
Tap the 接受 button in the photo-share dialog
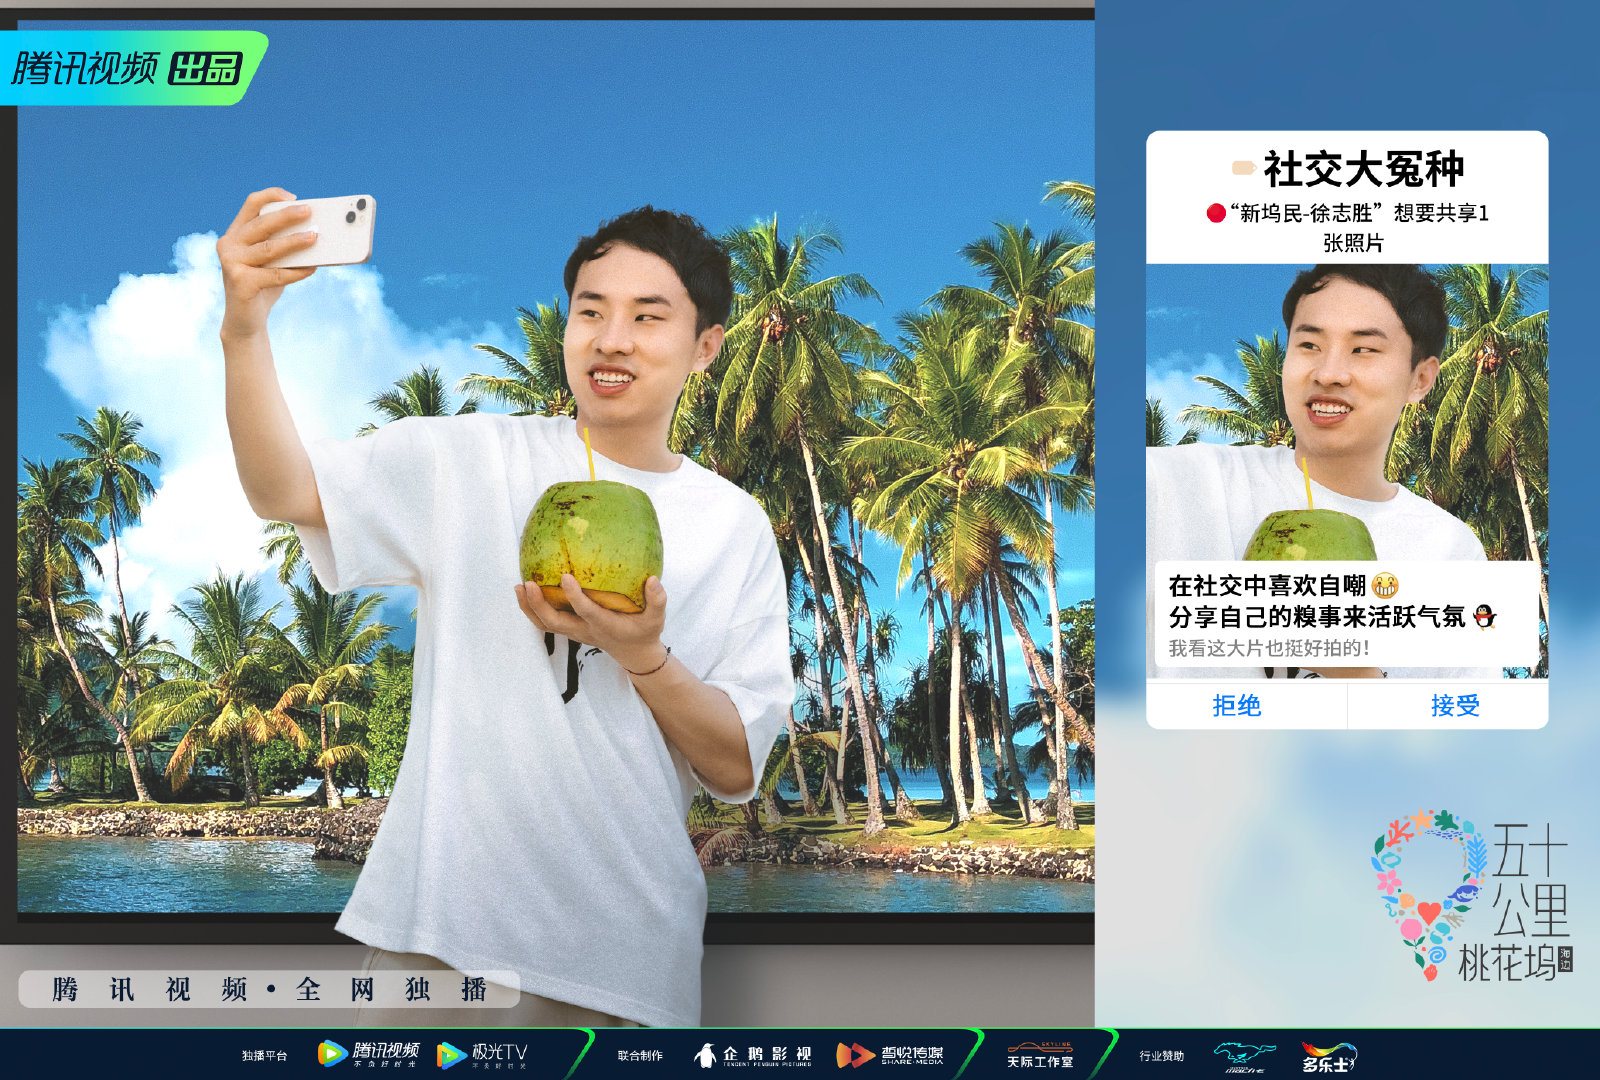(1455, 705)
